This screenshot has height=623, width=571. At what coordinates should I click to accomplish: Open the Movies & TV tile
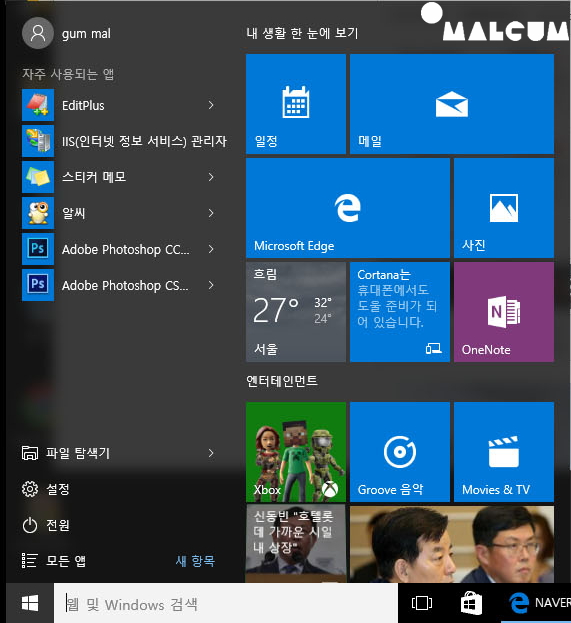point(504,452)
